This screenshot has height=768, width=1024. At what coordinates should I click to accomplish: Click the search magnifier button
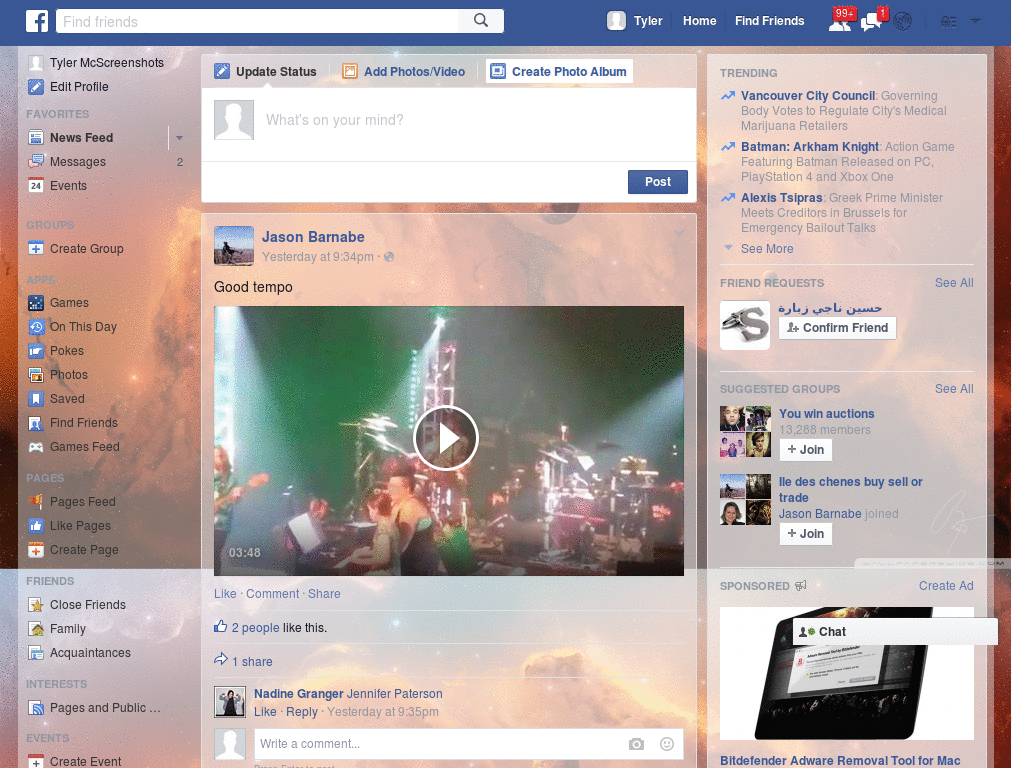click(x=481, y=21)
